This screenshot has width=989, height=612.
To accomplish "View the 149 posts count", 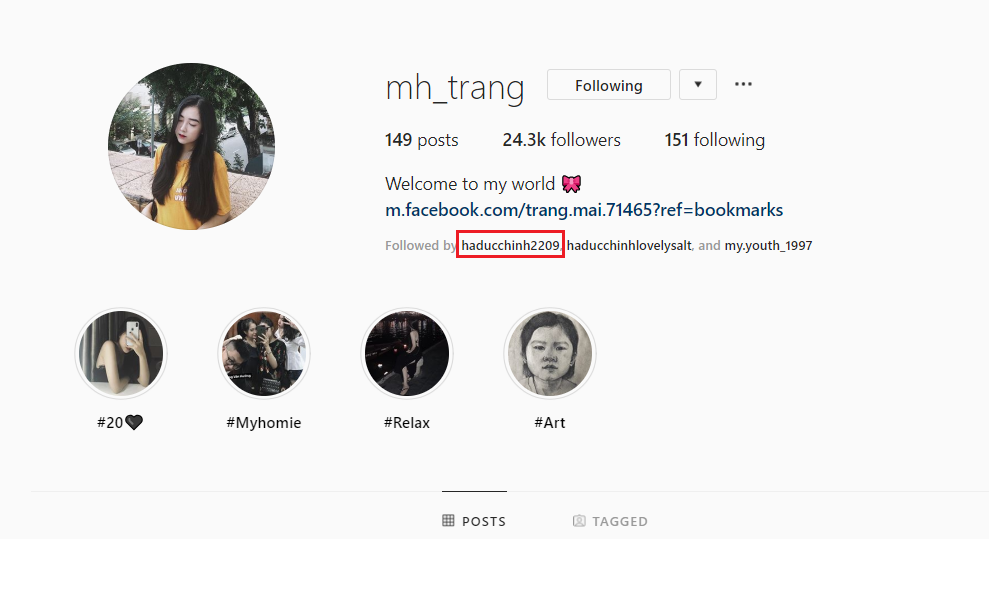I will coord(421,140).
